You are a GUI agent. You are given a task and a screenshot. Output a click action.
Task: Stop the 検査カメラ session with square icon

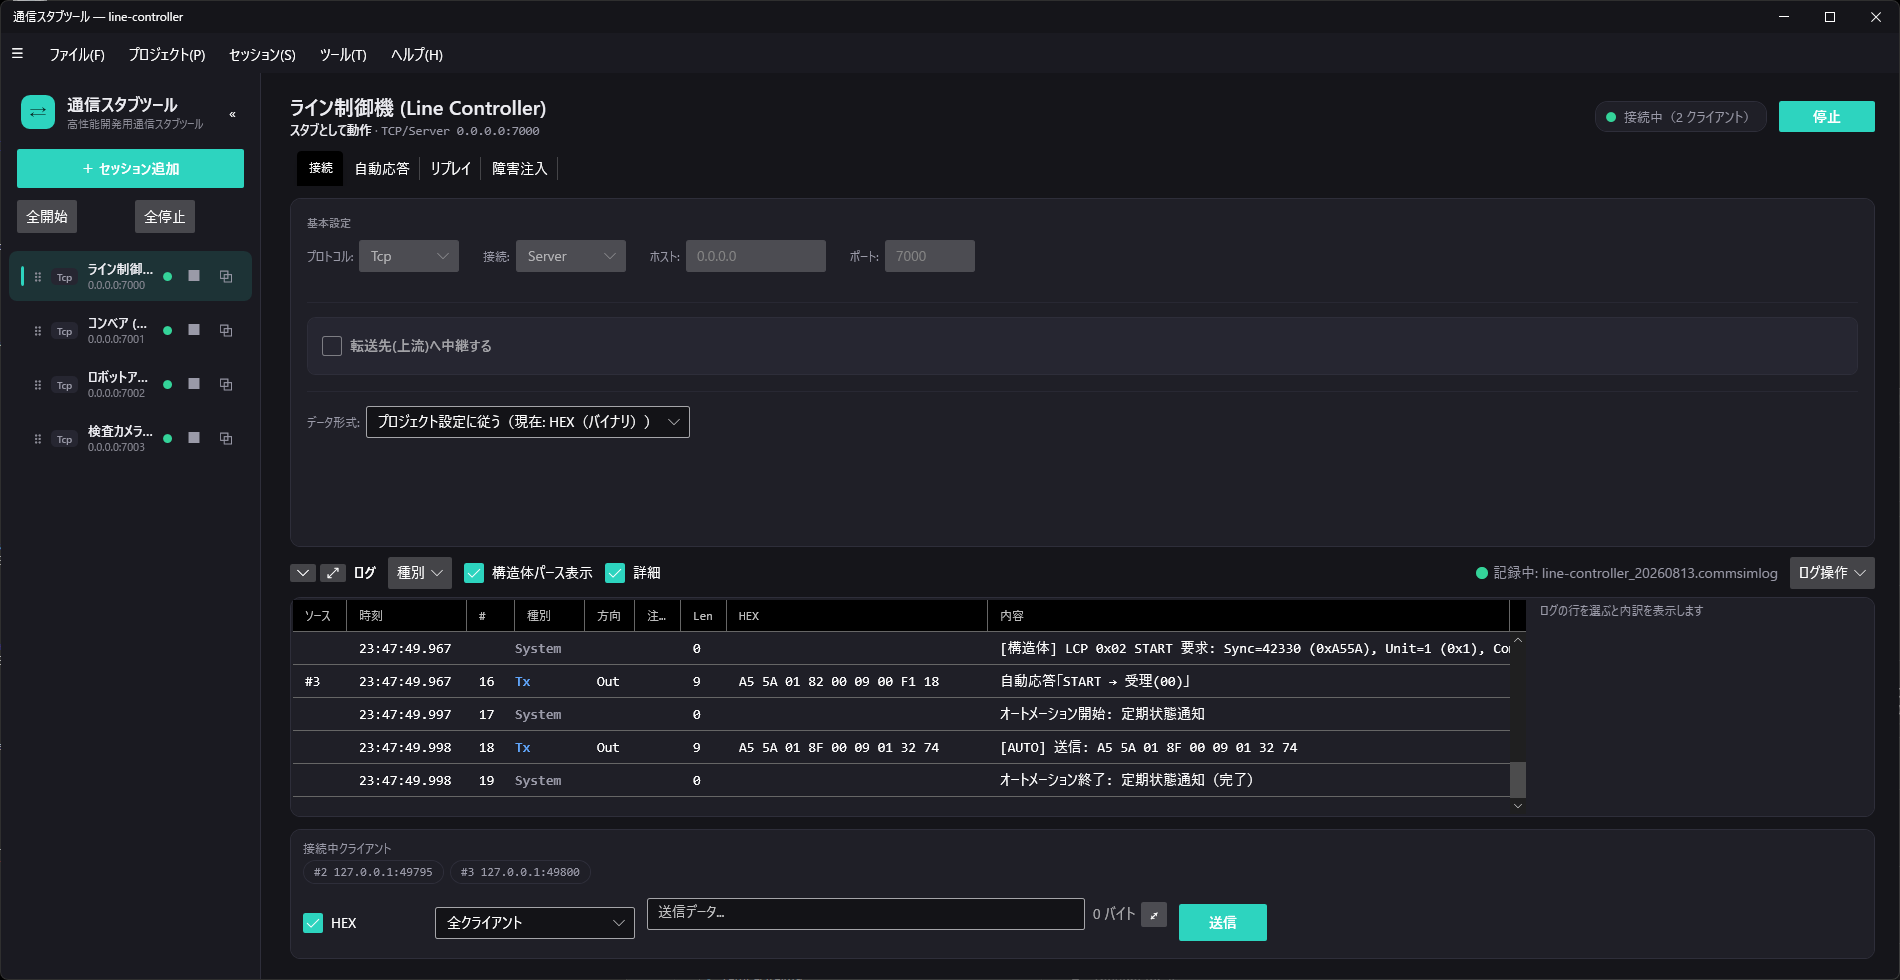194,438
